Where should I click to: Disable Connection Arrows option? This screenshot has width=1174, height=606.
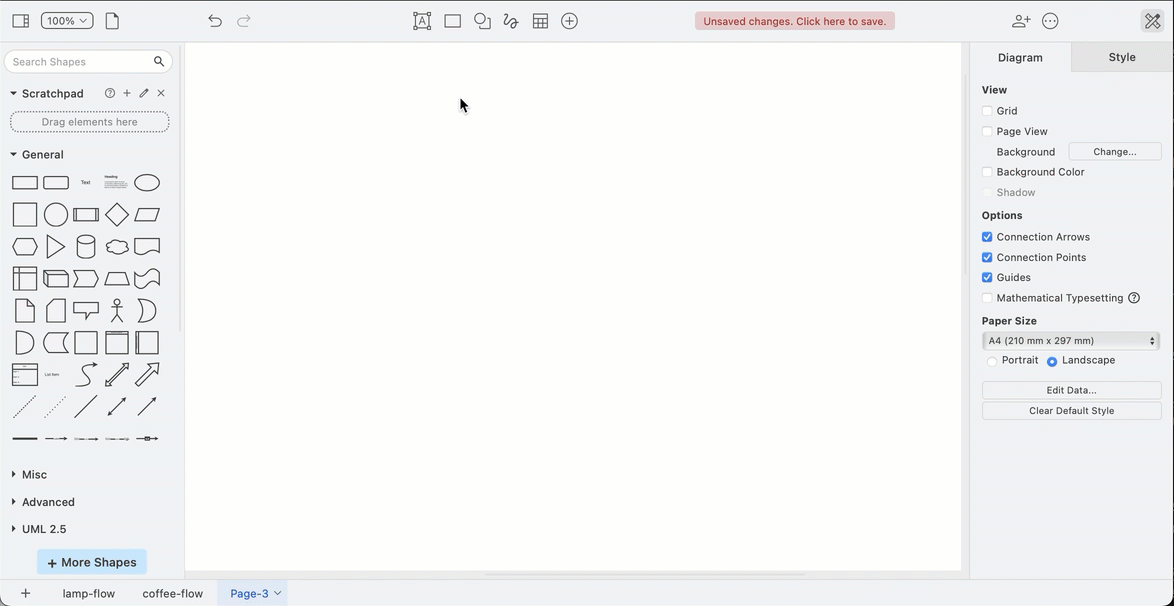coord(987,237)
